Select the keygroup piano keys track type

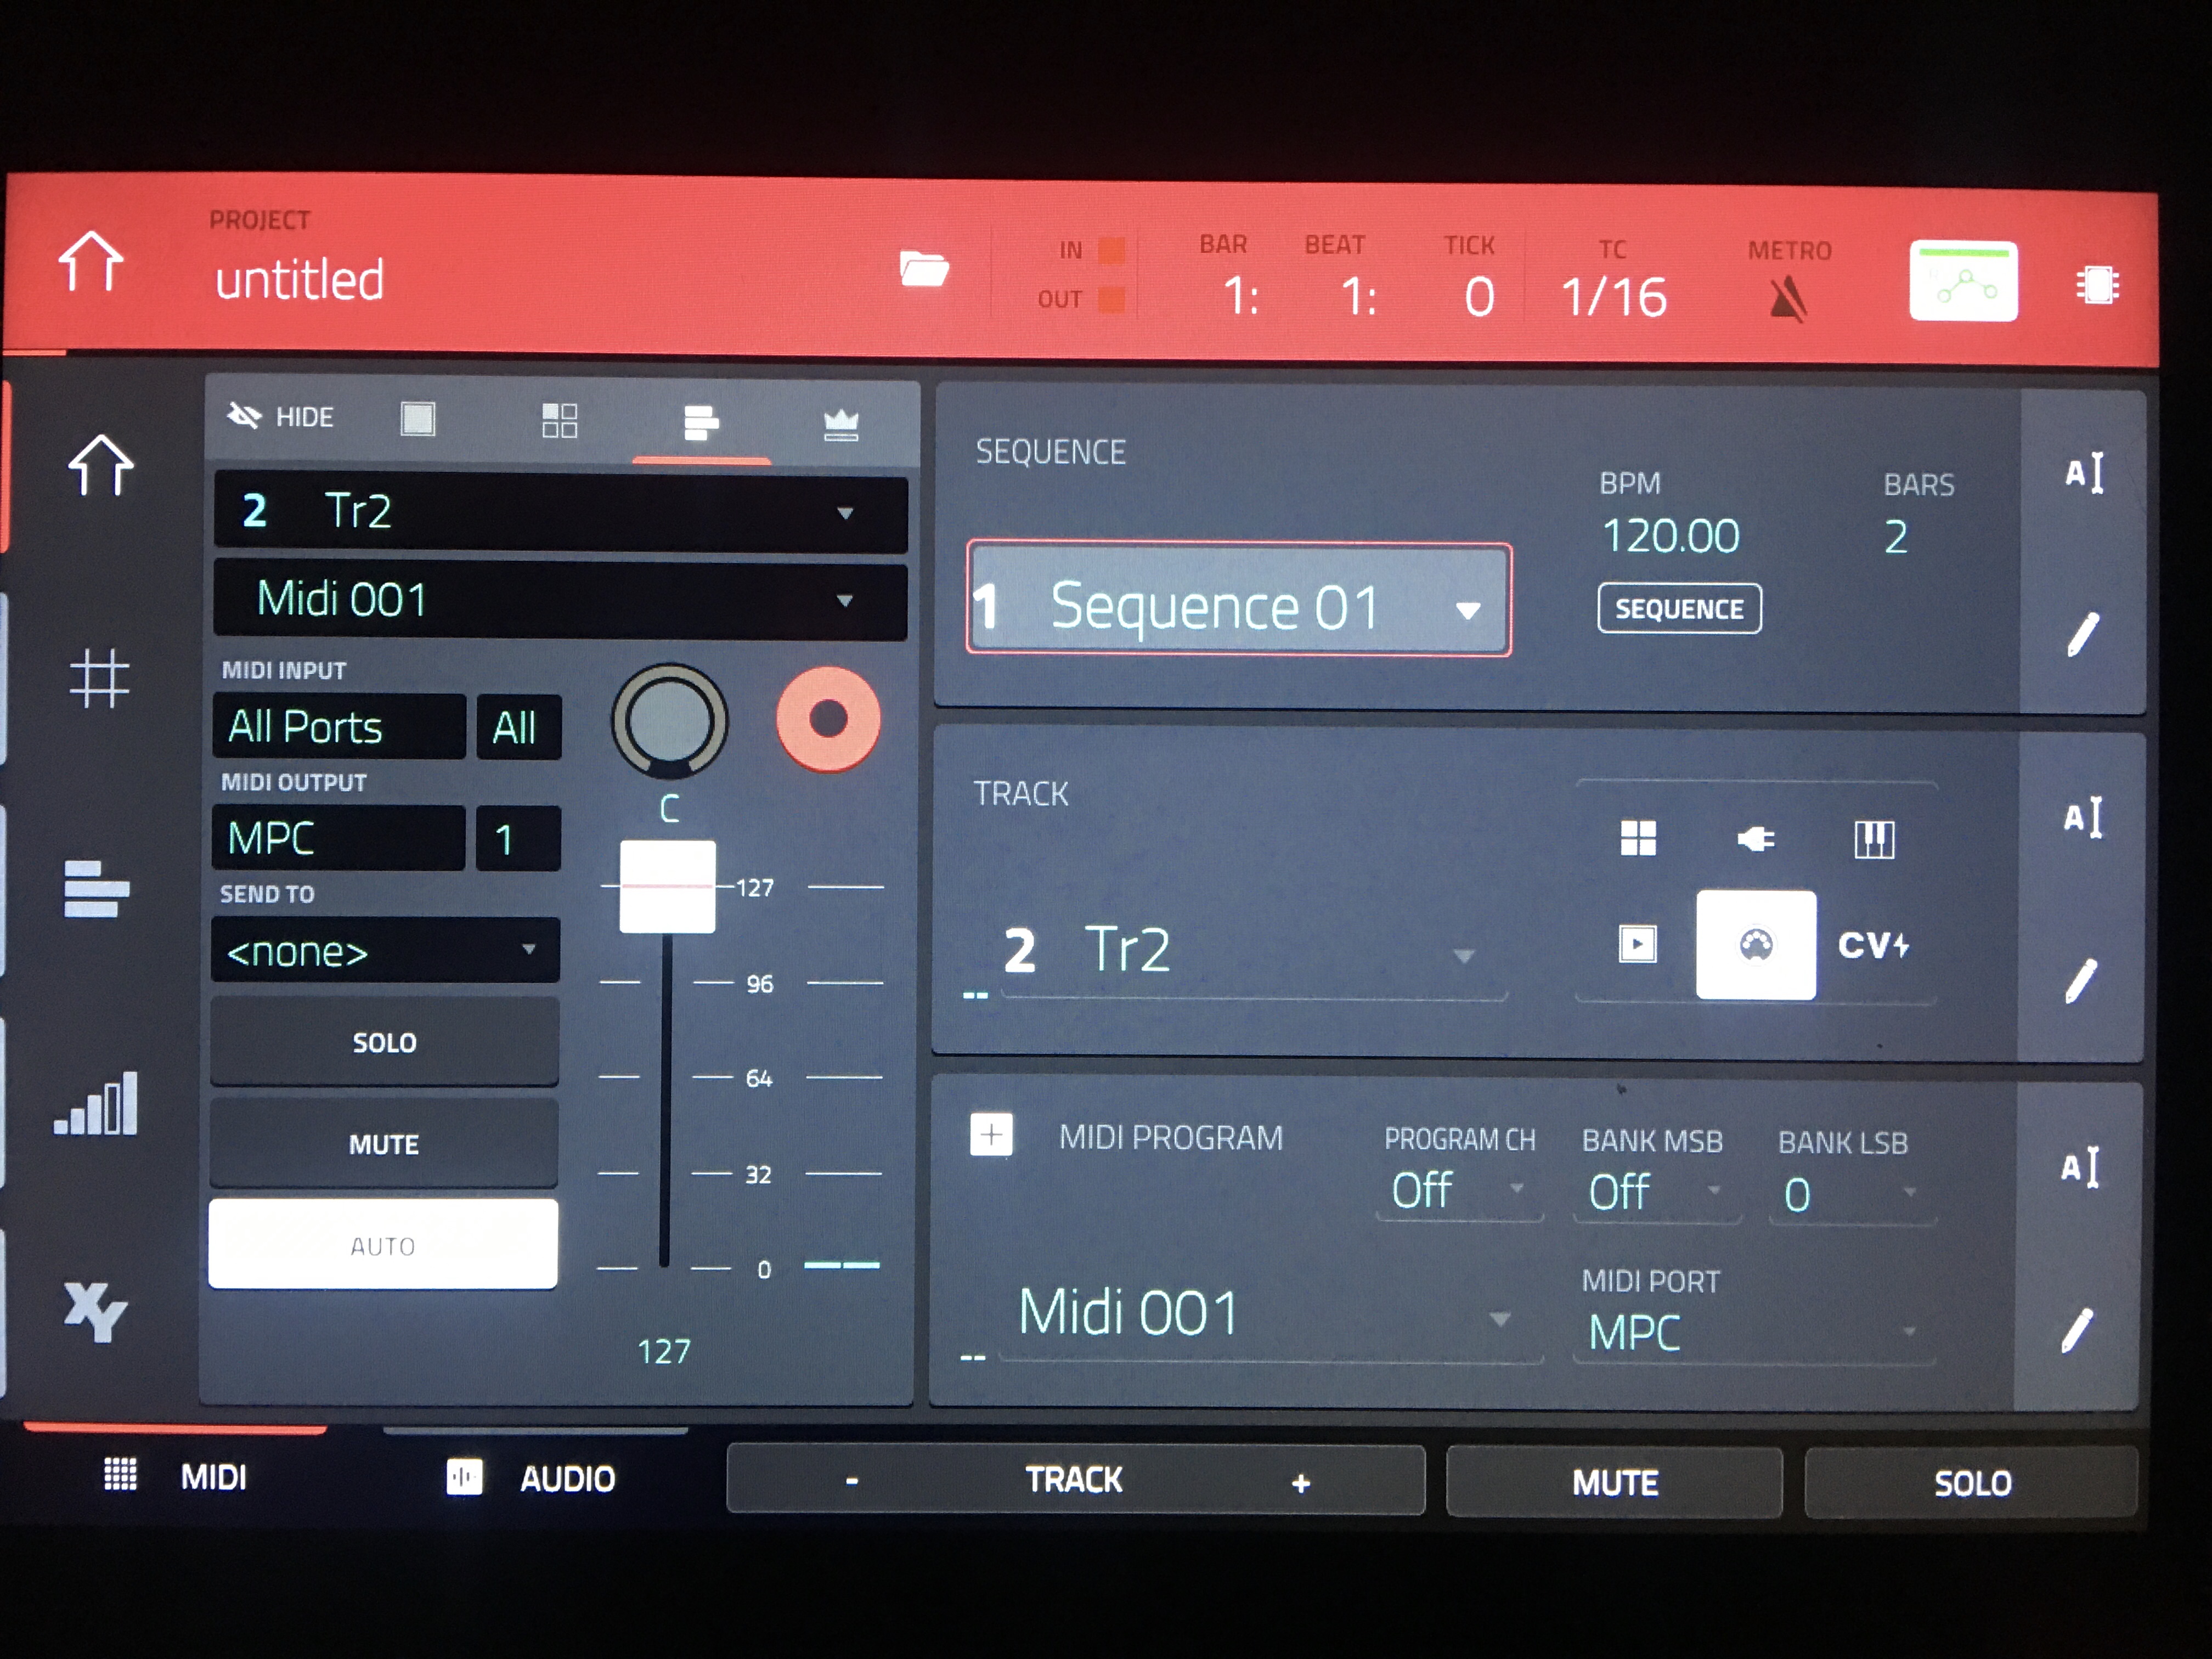1874,839
